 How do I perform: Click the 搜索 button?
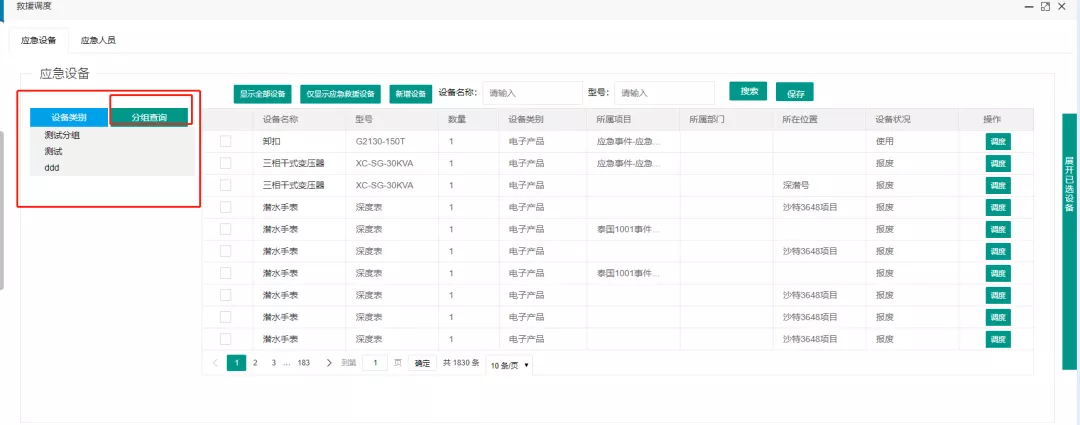[x=748, y=91]
